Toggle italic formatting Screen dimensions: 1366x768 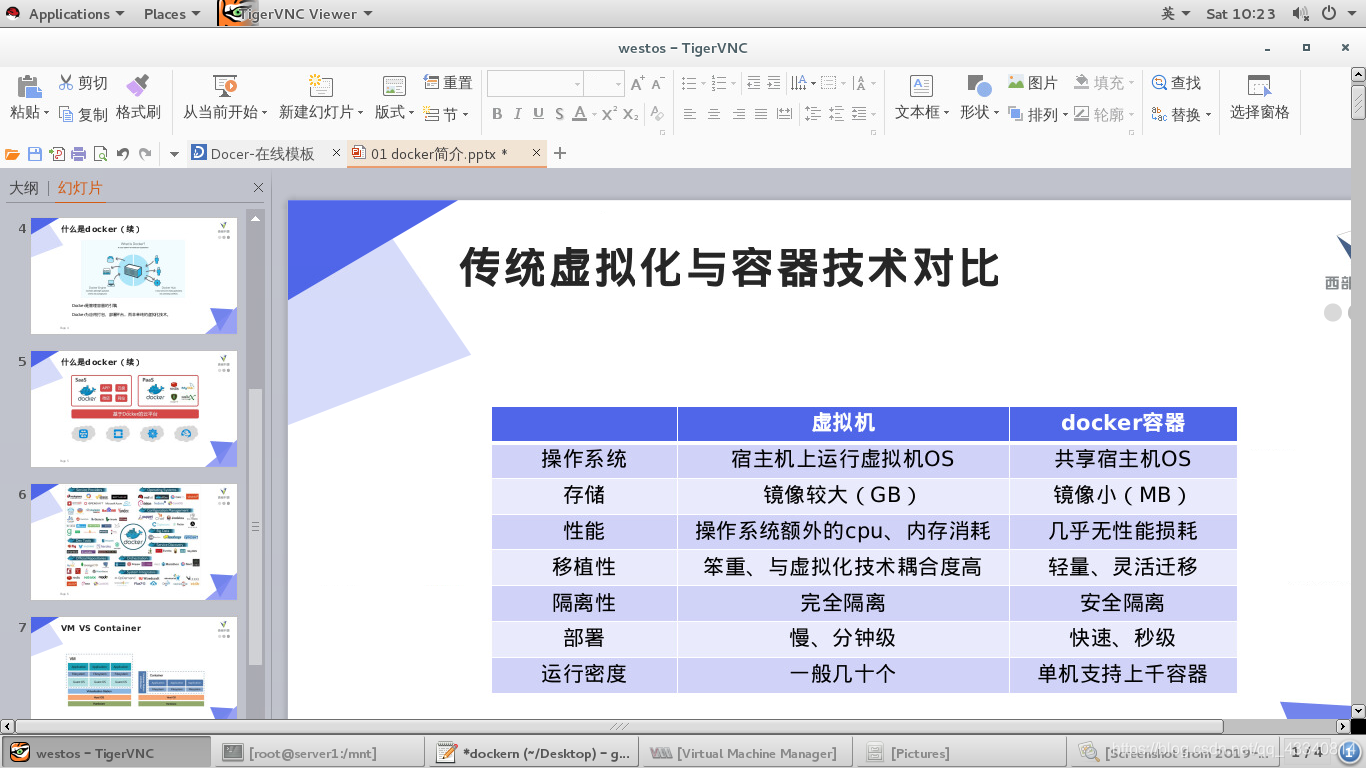517,114
